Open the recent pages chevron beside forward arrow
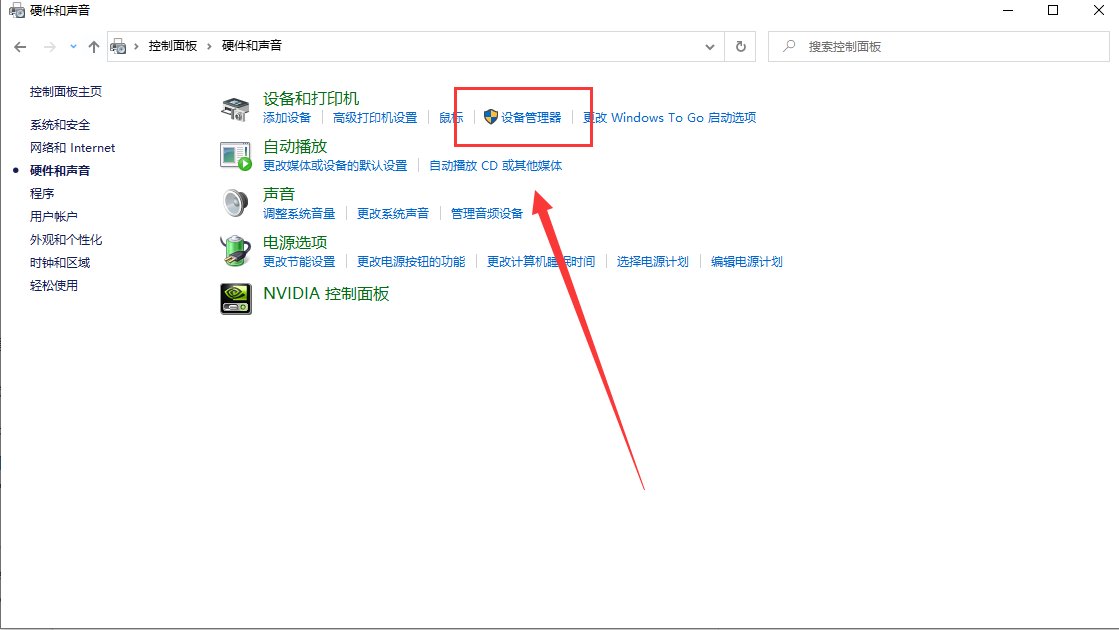This screenshot has width=1119, height=630. 72,46
